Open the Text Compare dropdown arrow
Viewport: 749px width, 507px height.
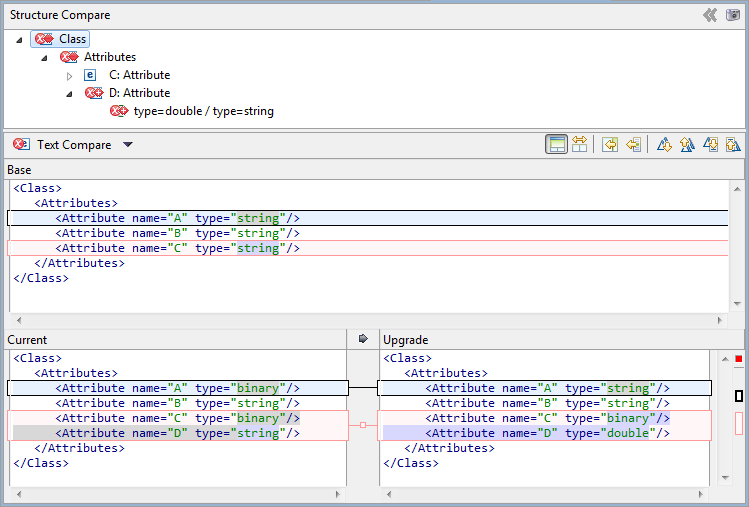point(127,145)
